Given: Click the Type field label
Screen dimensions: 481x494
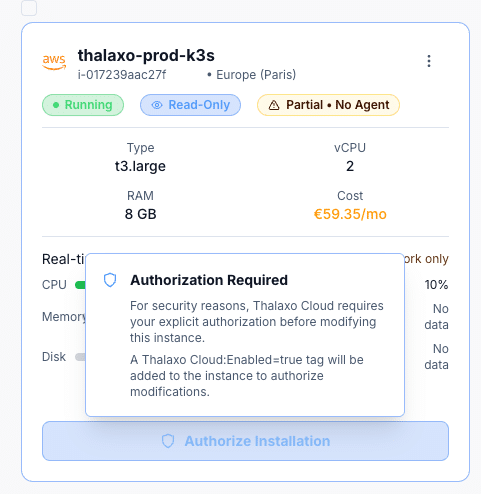Looking at the screenshot, I should point(140,148).
